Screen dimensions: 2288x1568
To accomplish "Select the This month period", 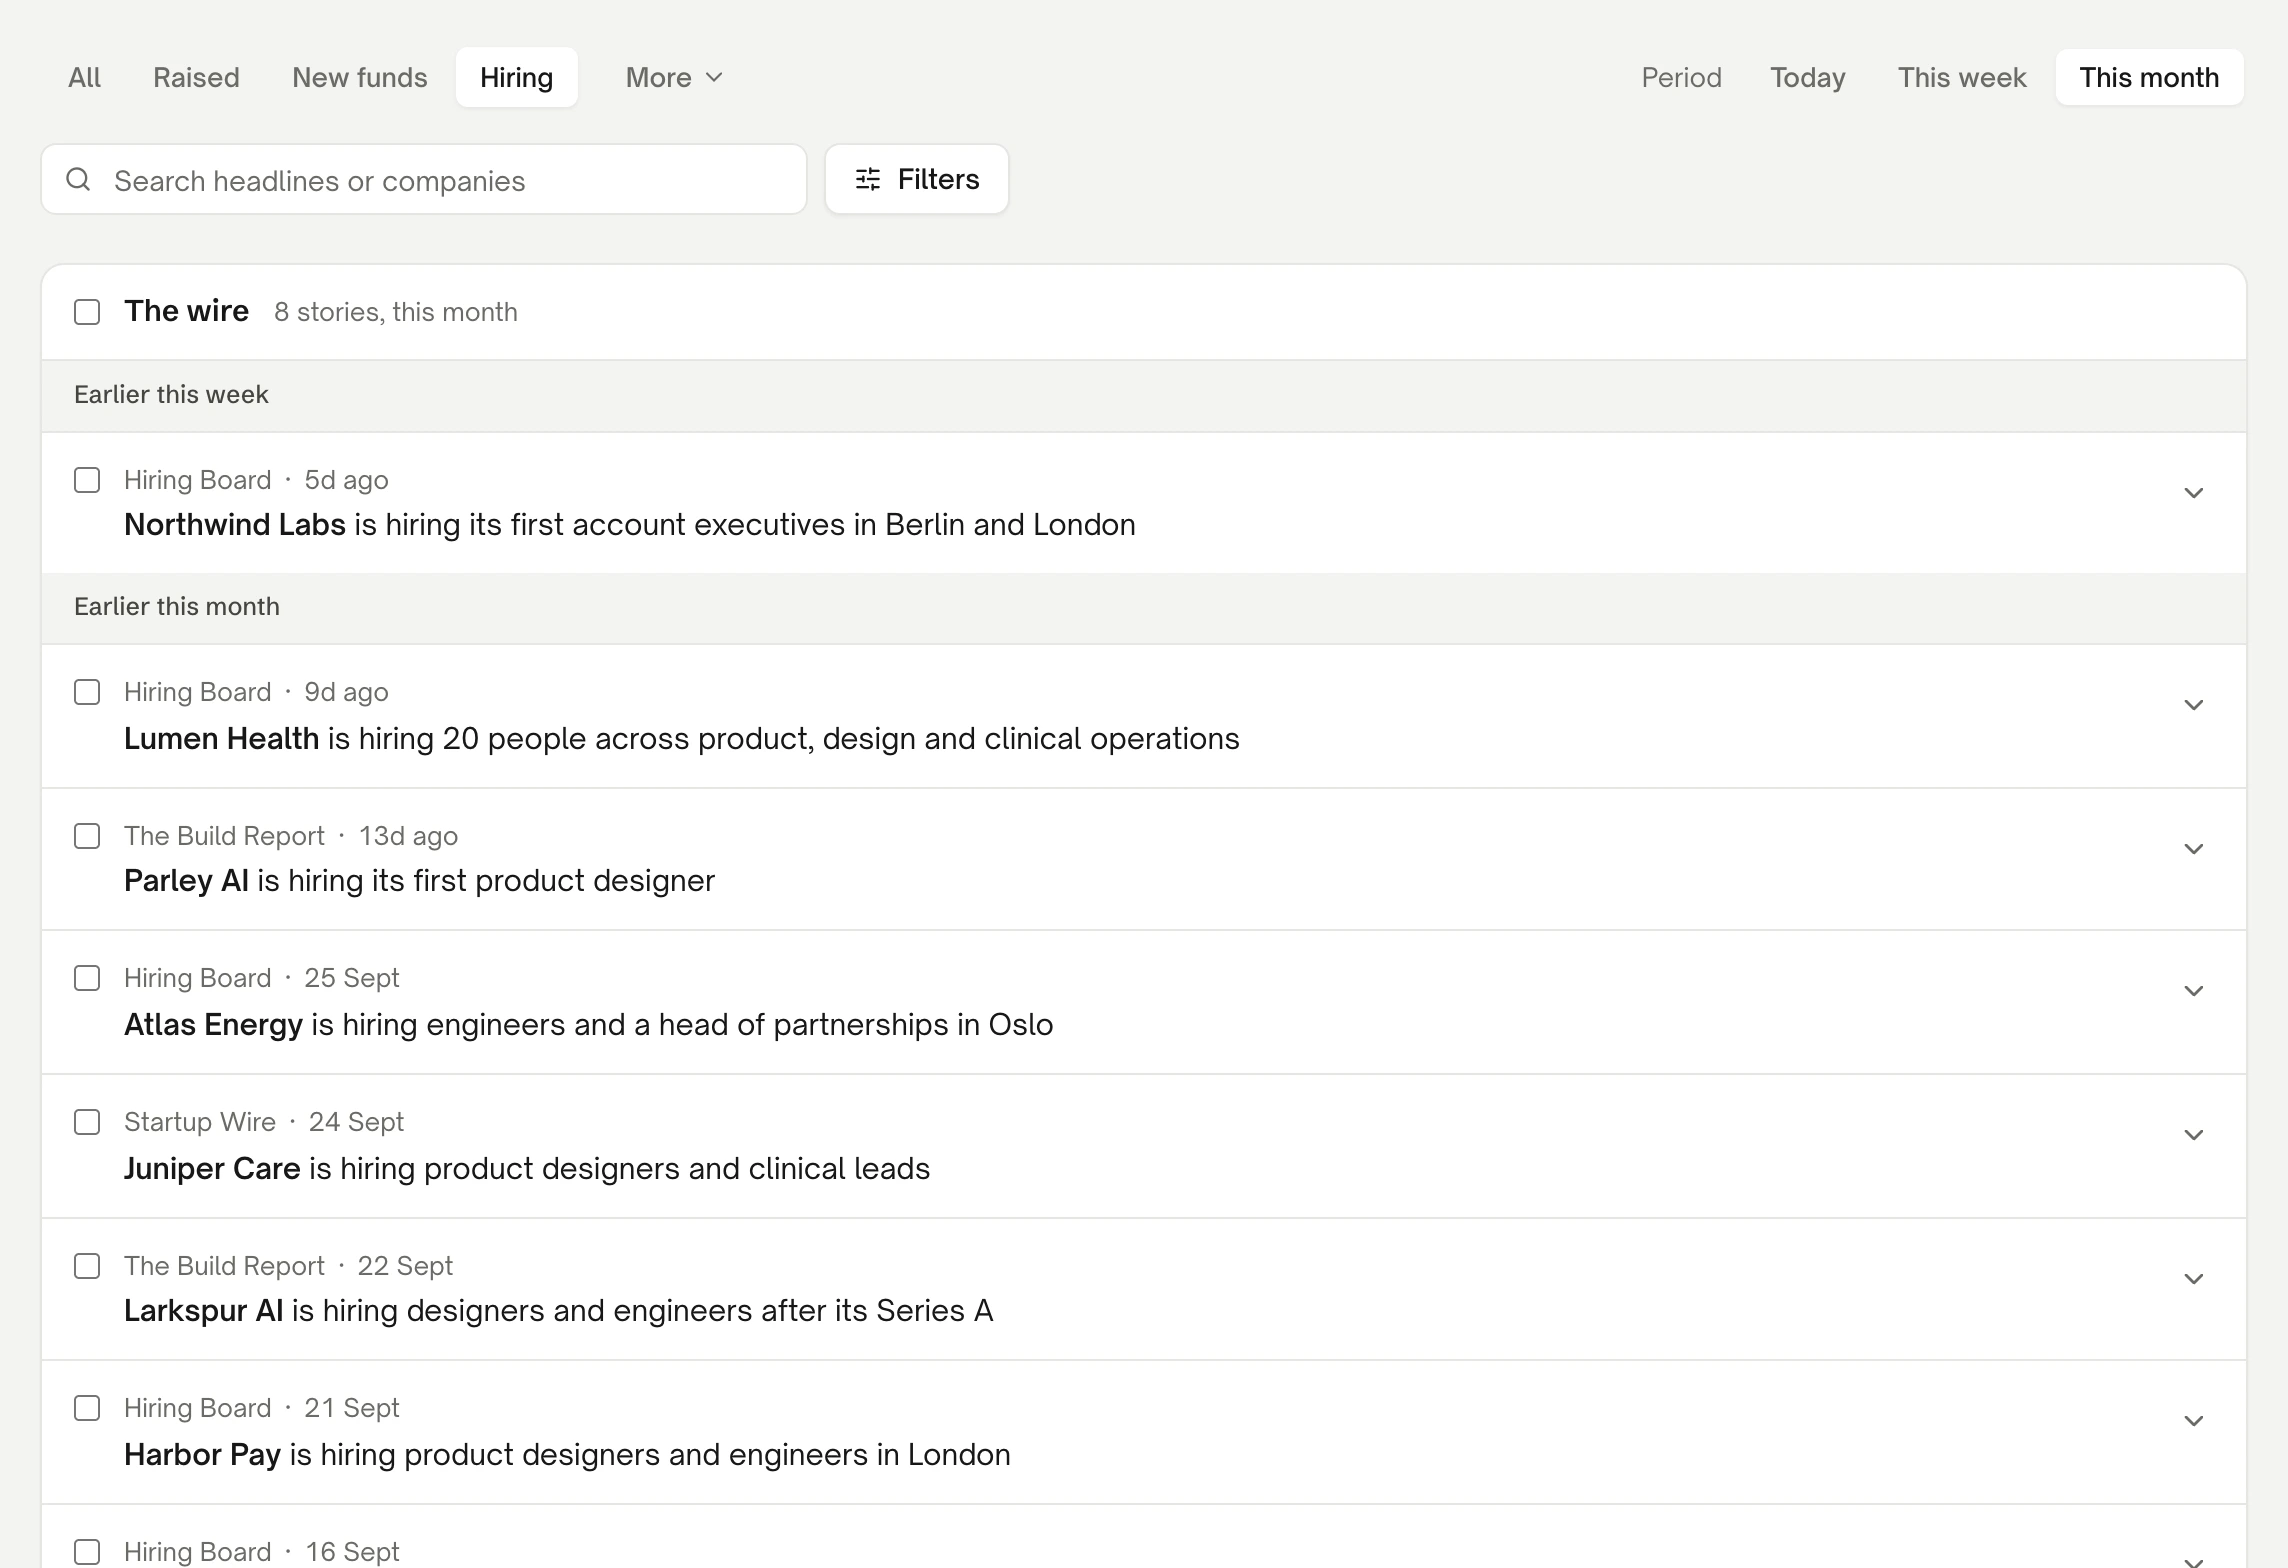I will 2149,77.
